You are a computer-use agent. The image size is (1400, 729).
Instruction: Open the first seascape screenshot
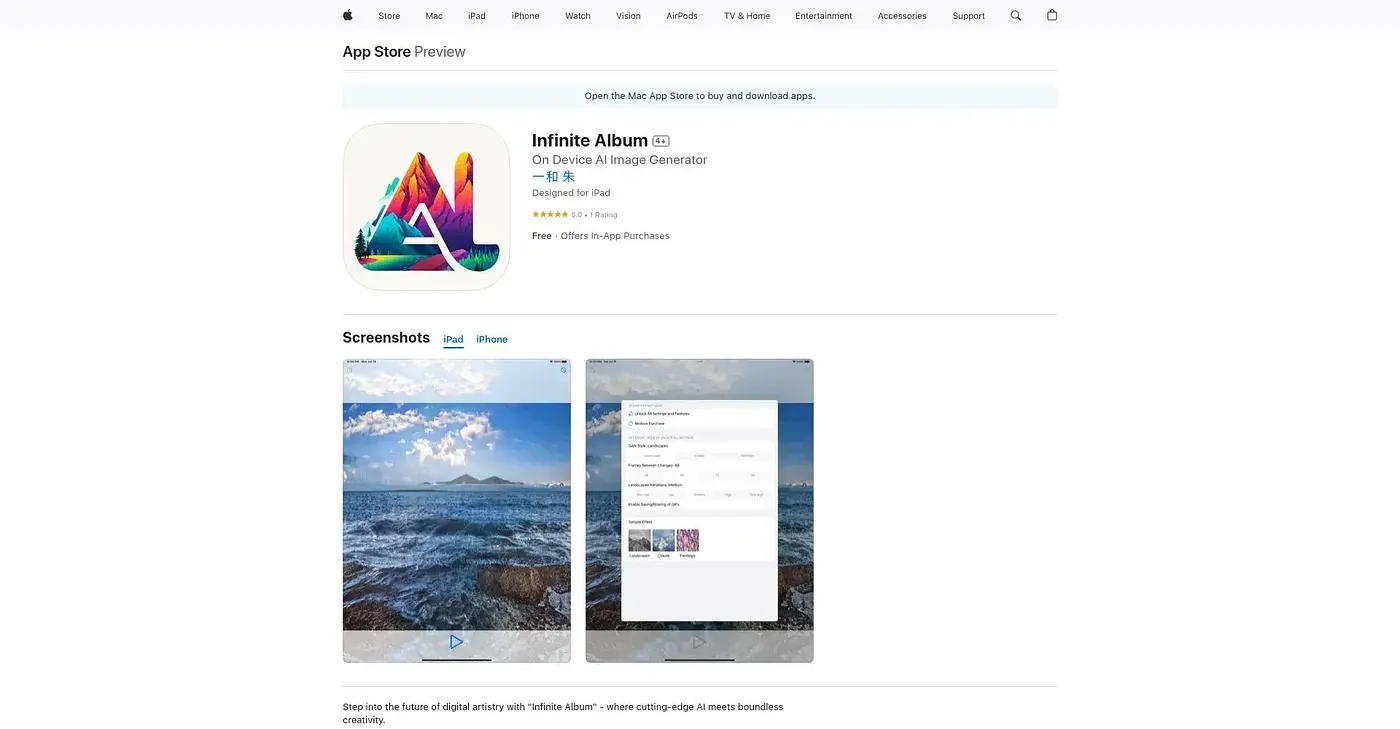point(457,510)
